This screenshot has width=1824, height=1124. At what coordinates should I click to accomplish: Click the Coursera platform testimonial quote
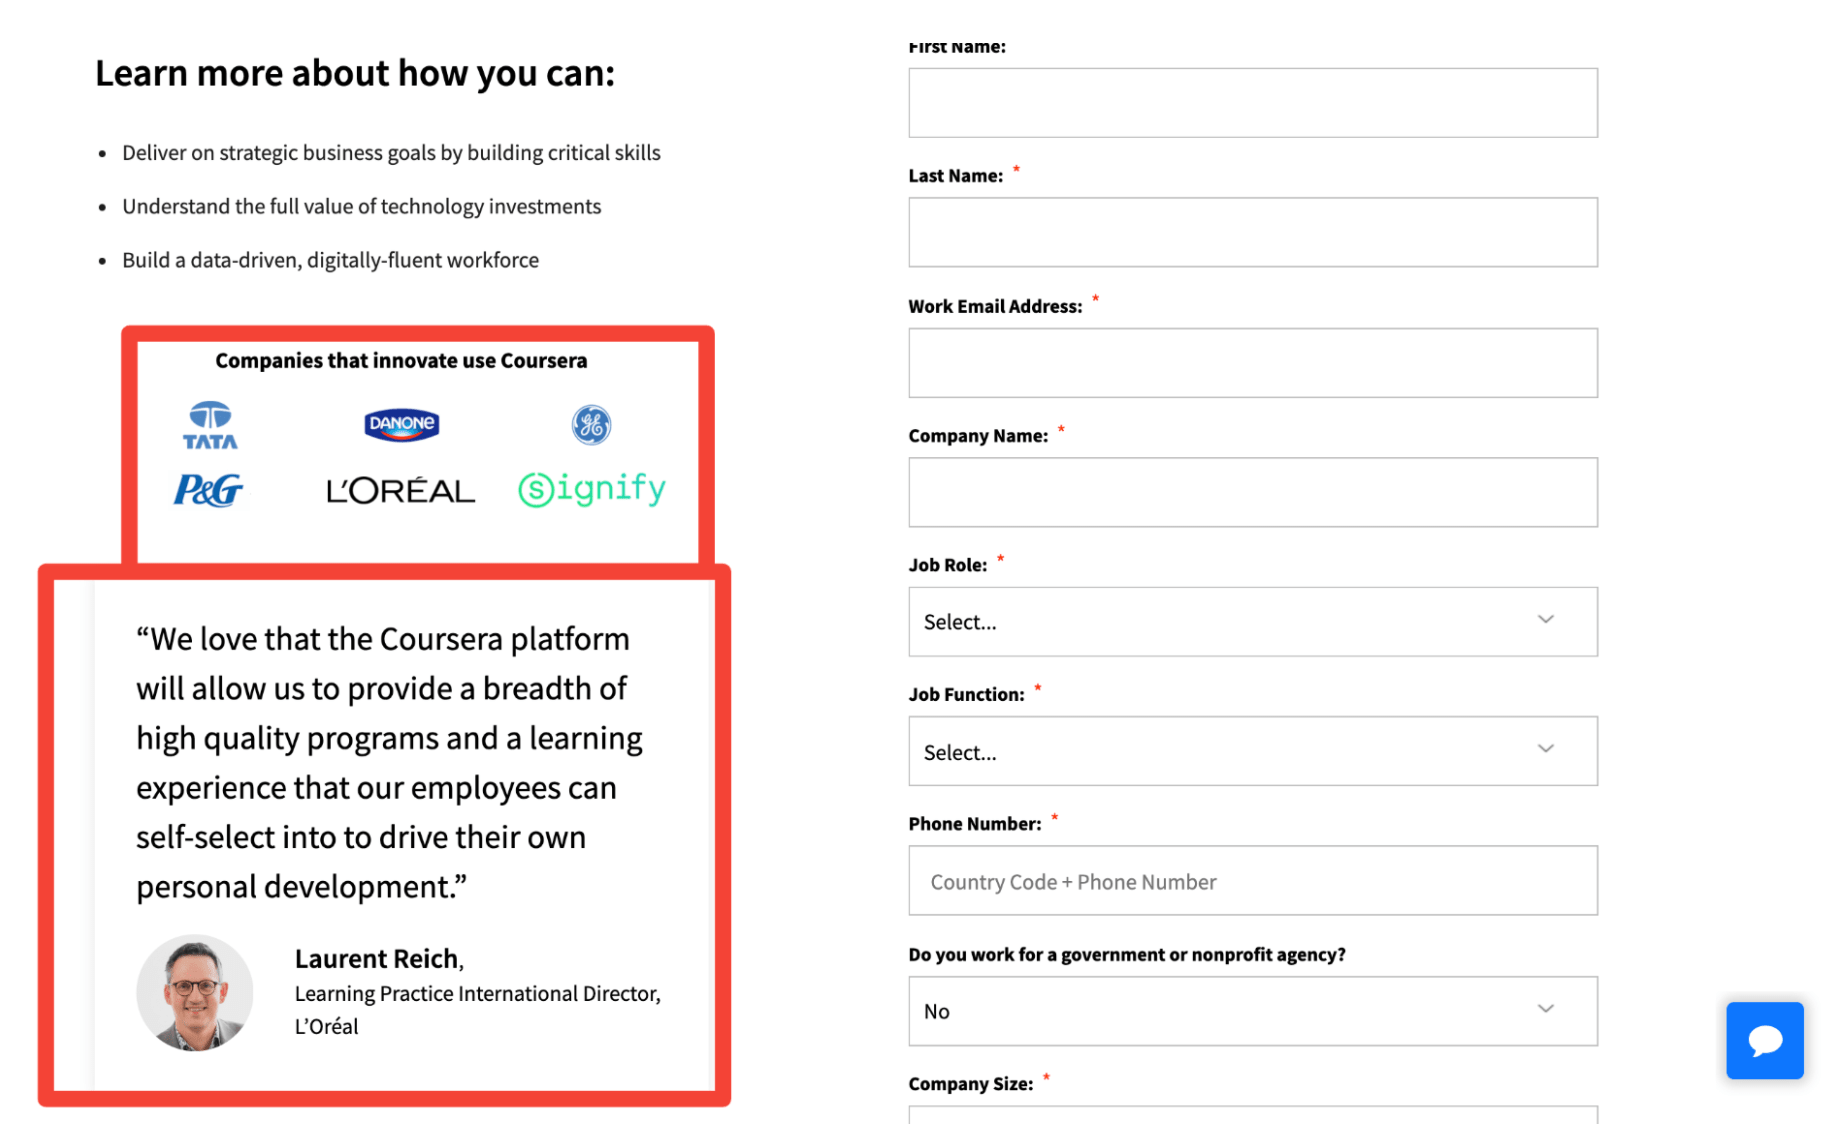389,762
